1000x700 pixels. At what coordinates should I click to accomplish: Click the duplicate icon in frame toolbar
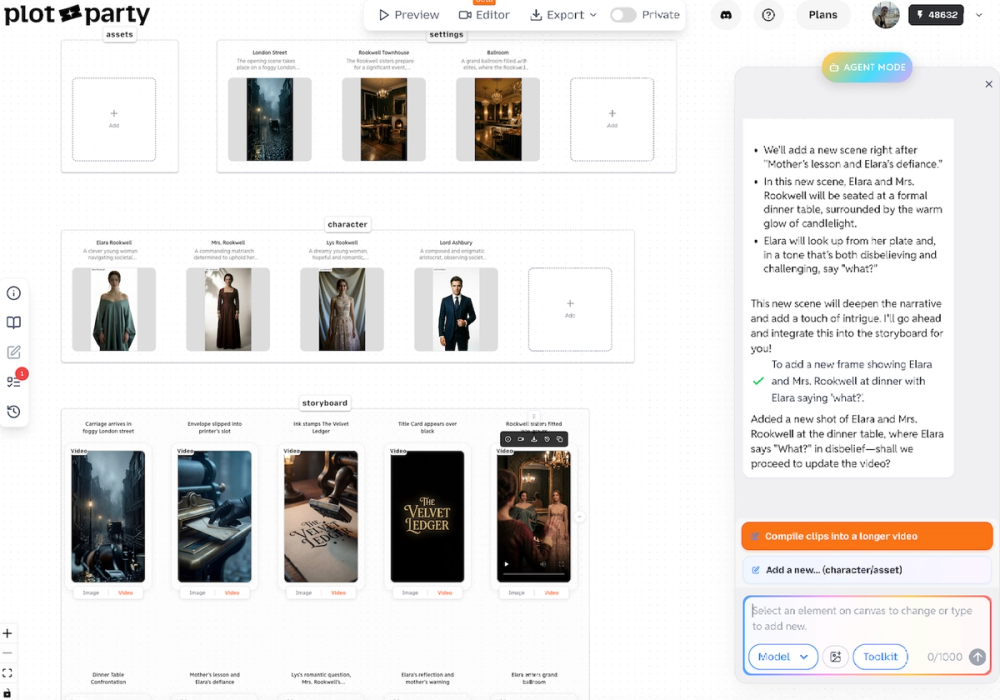tap(559, 439)
